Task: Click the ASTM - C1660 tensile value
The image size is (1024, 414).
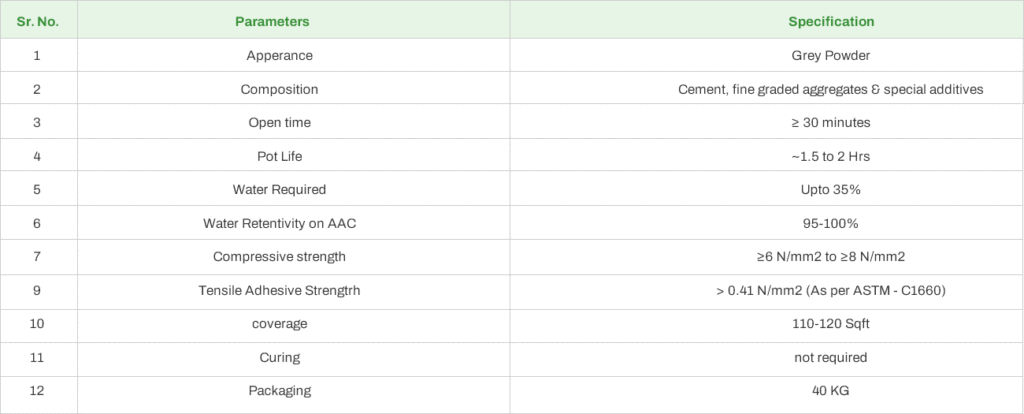Action: 830,291
